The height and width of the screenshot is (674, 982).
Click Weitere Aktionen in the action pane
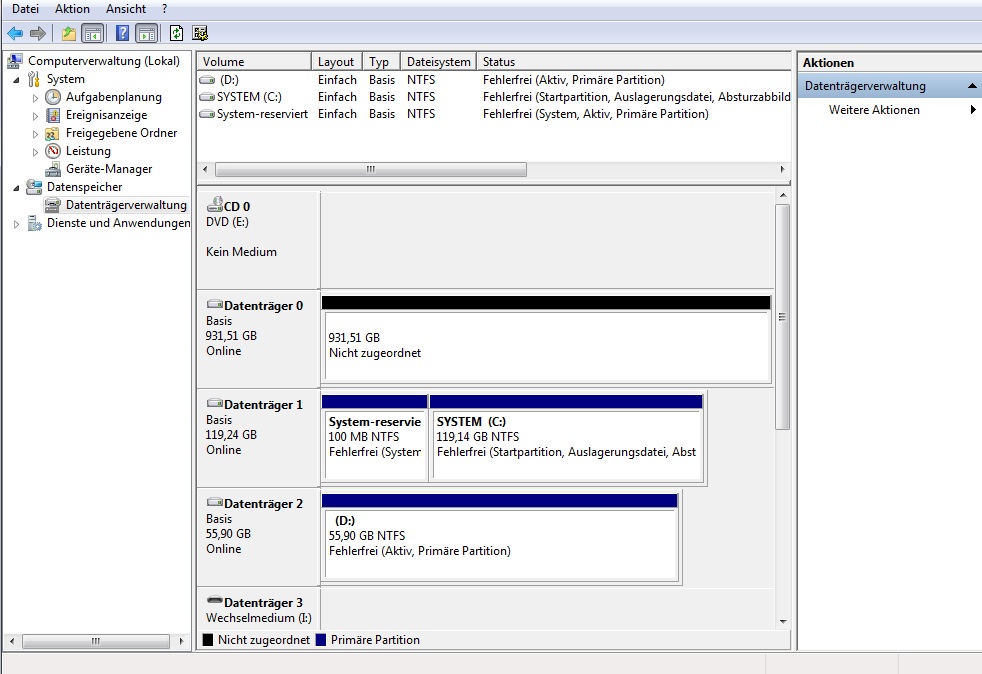tap(874, 110)
